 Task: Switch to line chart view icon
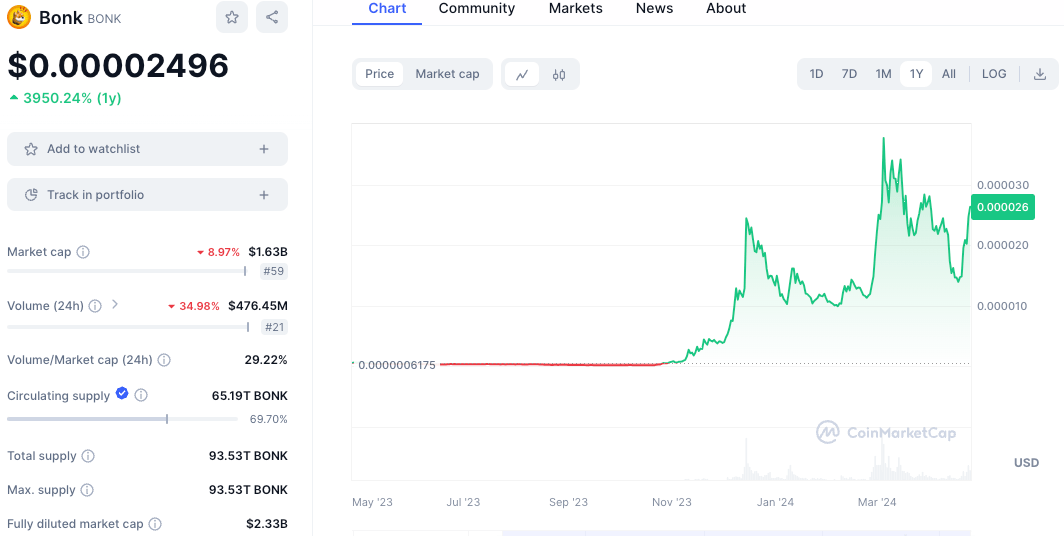click(522, 74)
